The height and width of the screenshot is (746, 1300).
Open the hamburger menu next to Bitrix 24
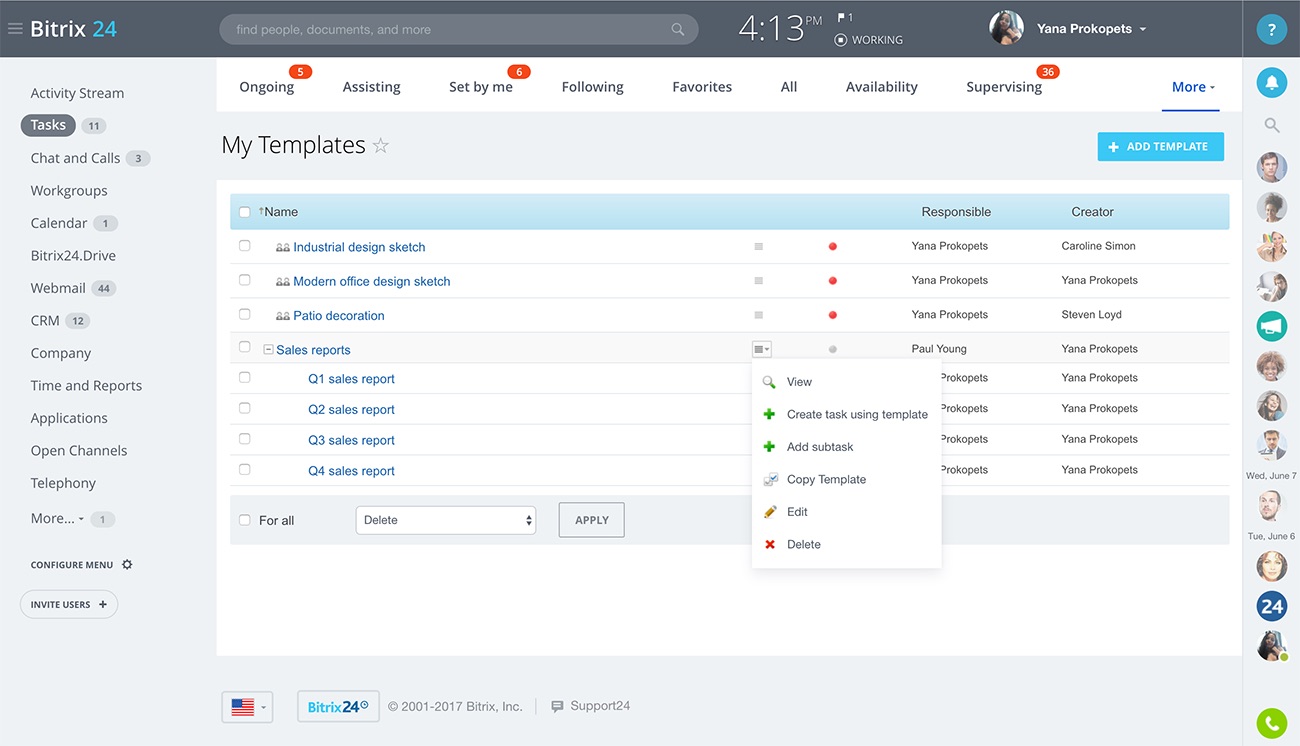click(x=15, y=29)
